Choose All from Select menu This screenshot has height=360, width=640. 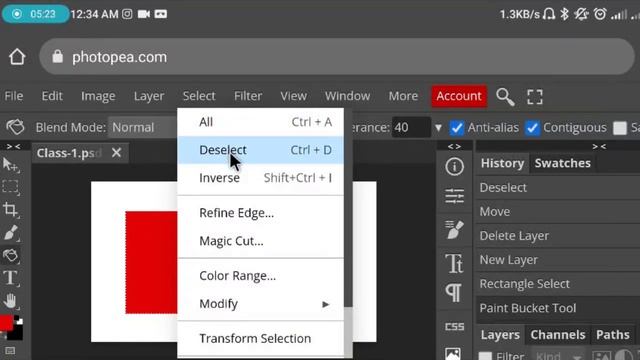(260, 122)
